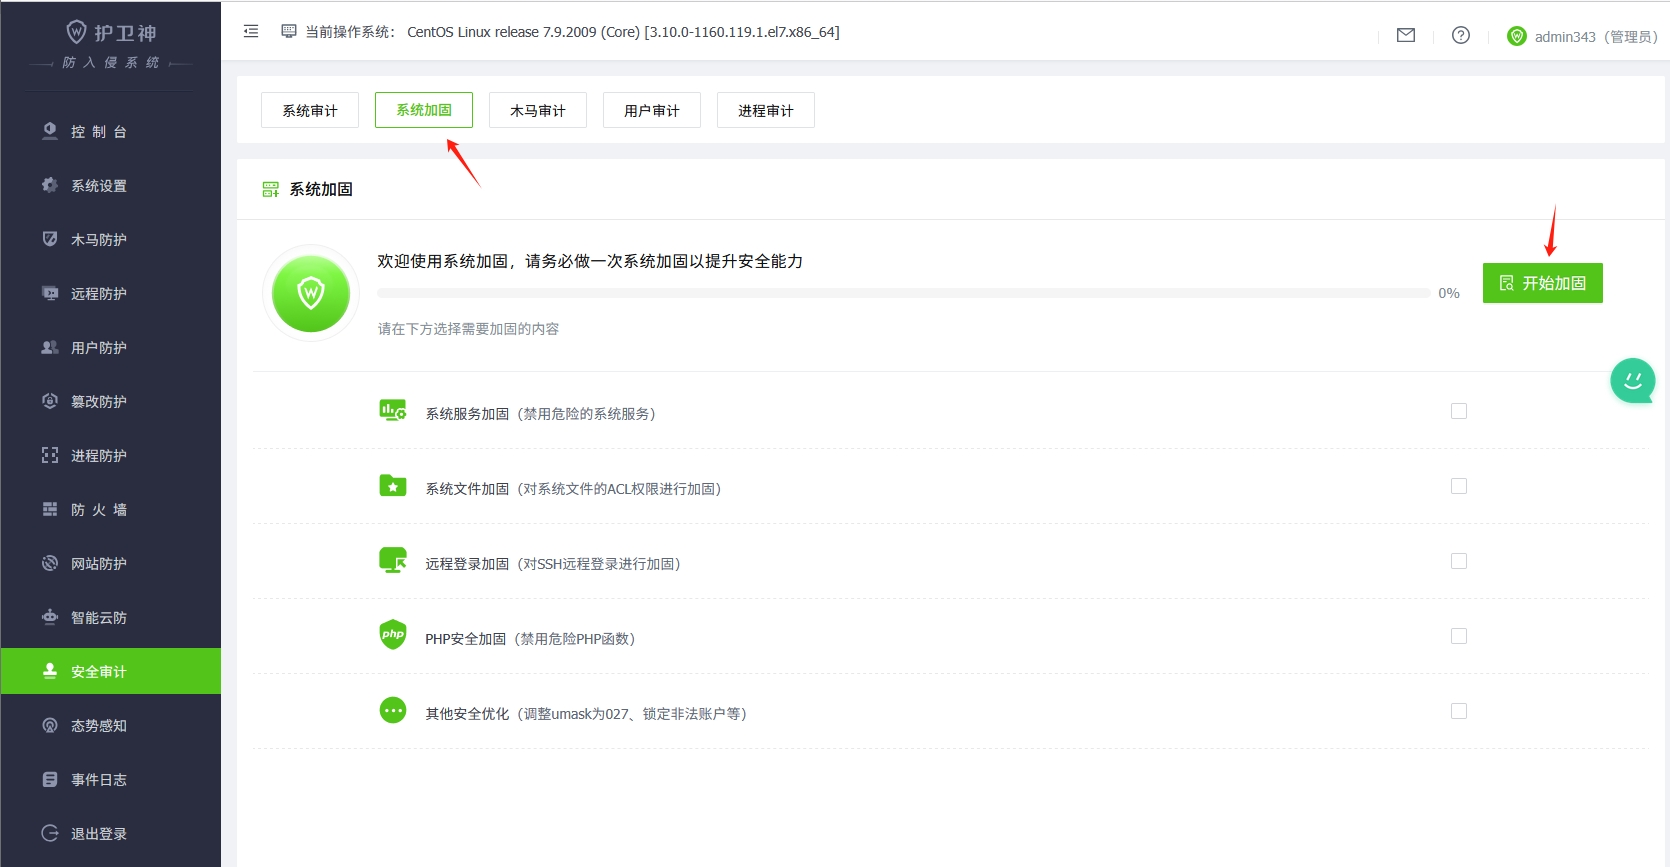Click the hardening progress bar
This screenshot has width=1670, height=867.
click(904, 293)
